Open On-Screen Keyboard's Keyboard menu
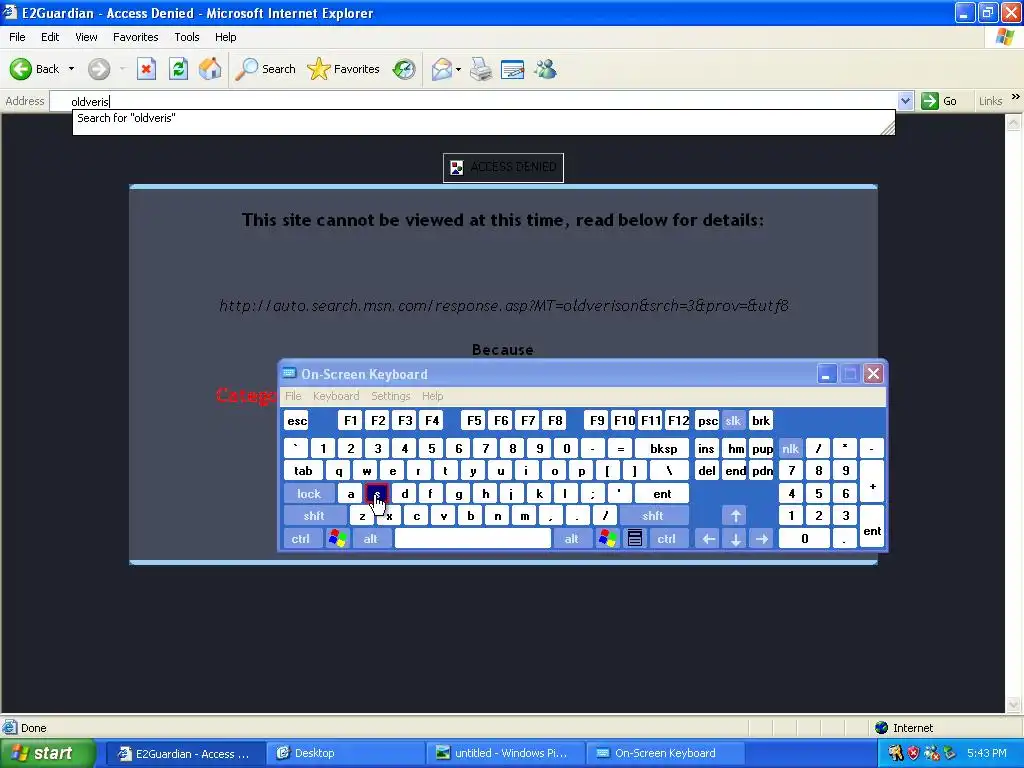The height and width of the screenshot is (768, 1024). [x=336, y=396]
